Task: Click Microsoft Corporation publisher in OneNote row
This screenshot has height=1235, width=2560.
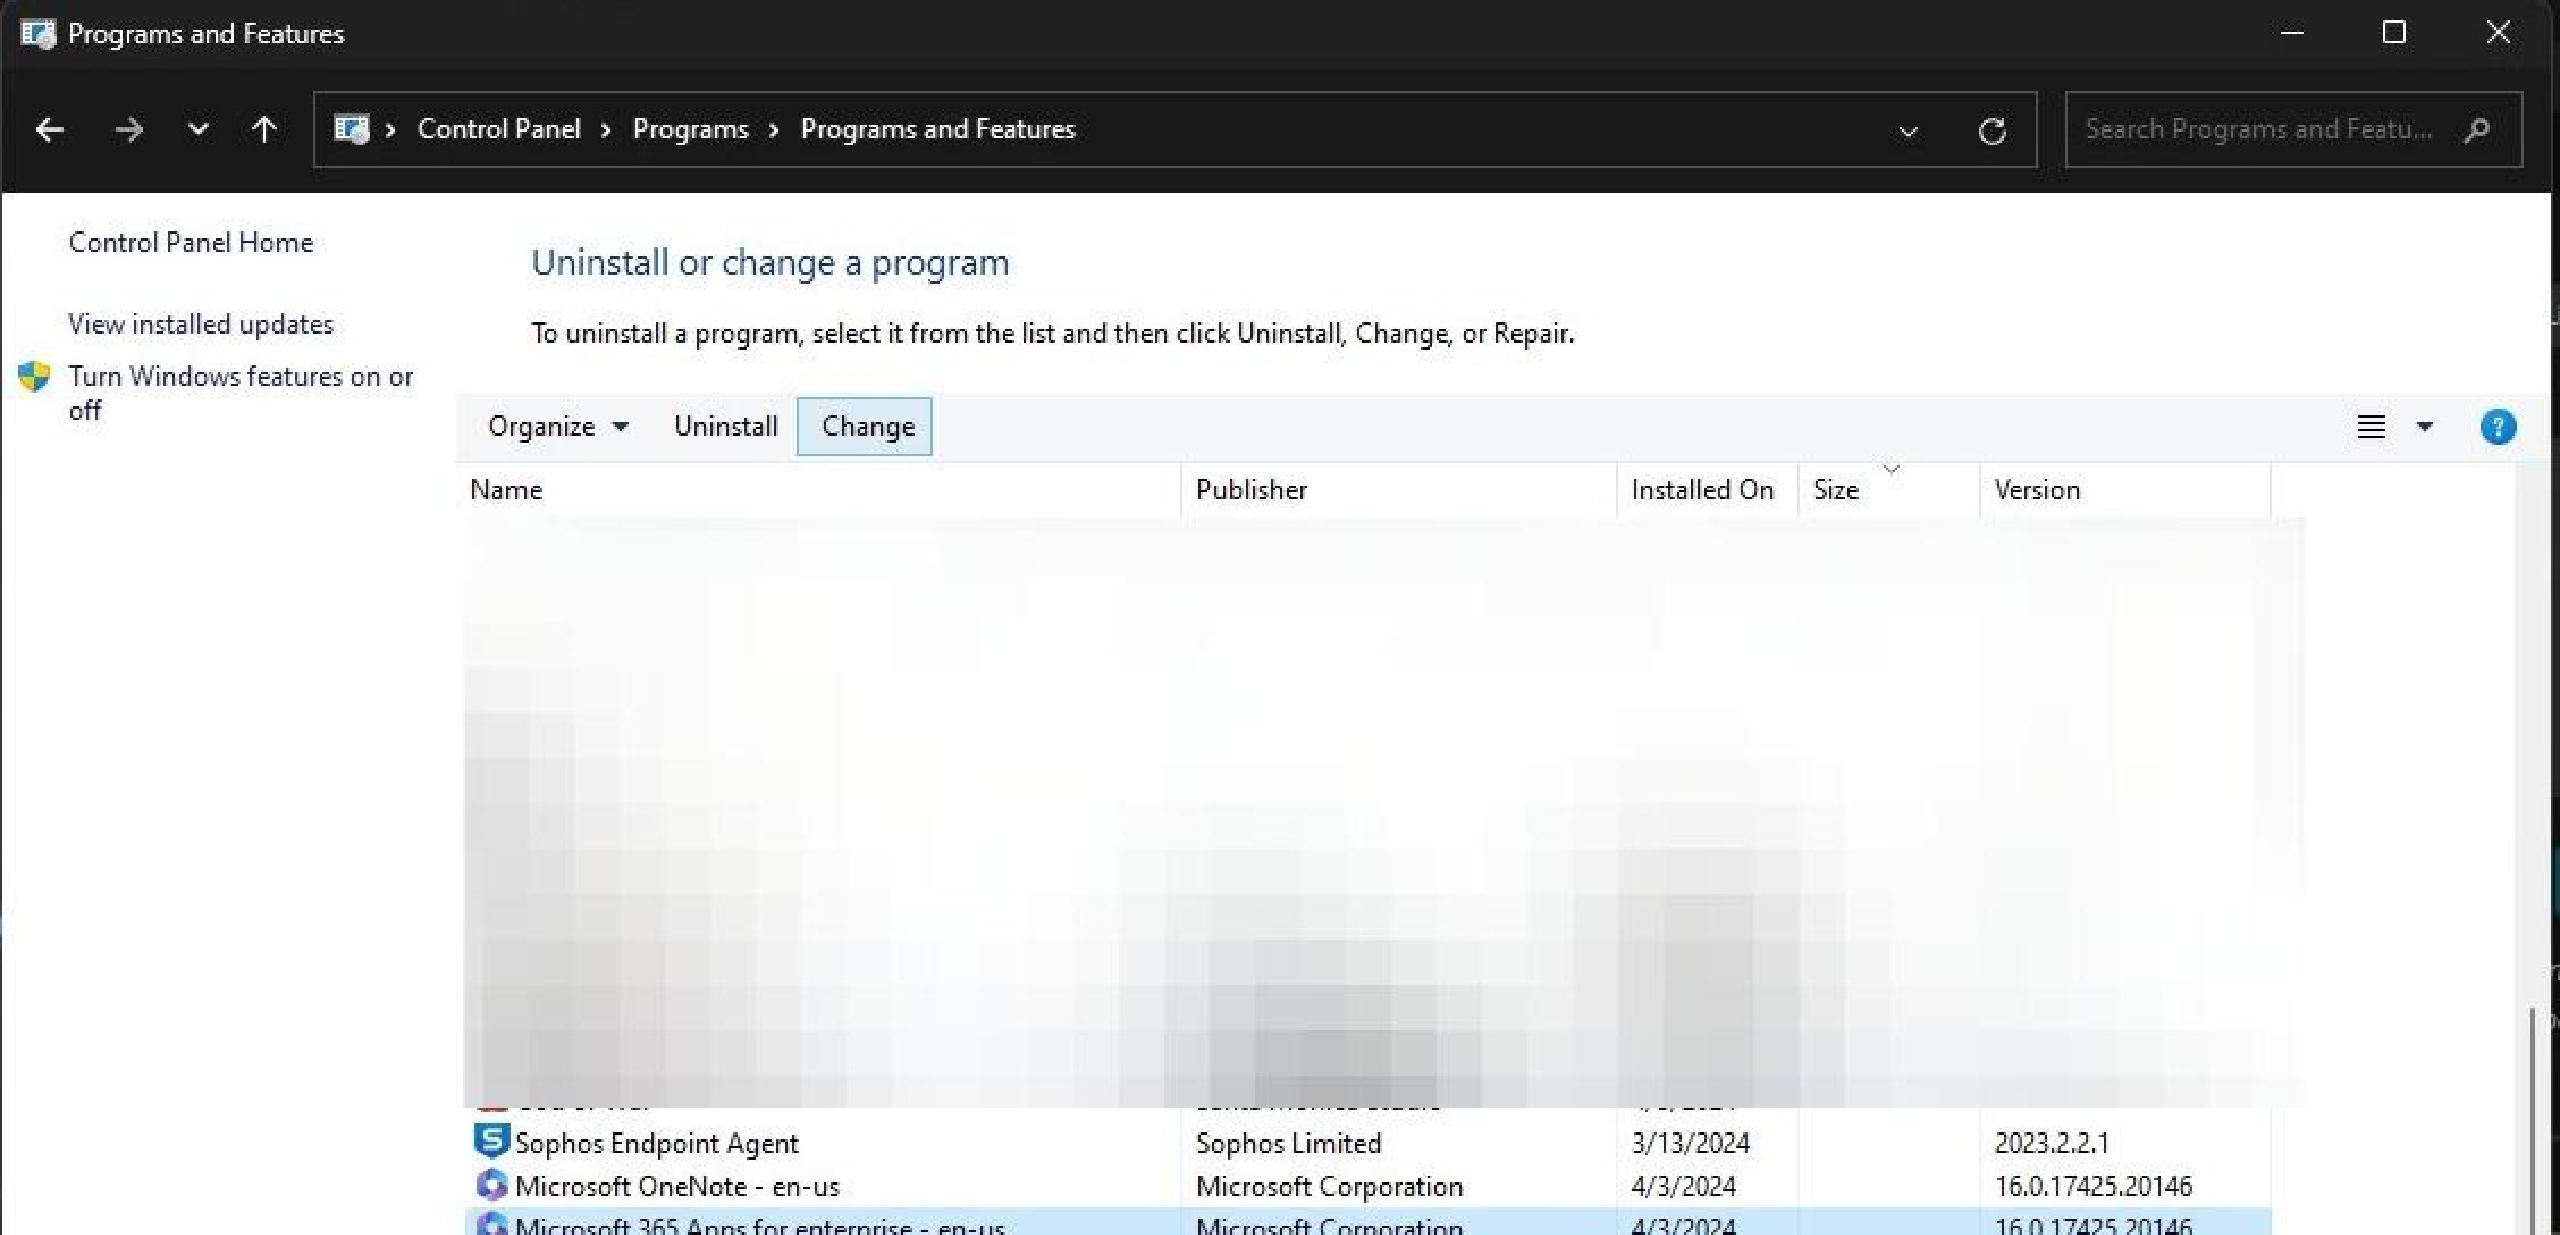Action: coord(1329,1187)
